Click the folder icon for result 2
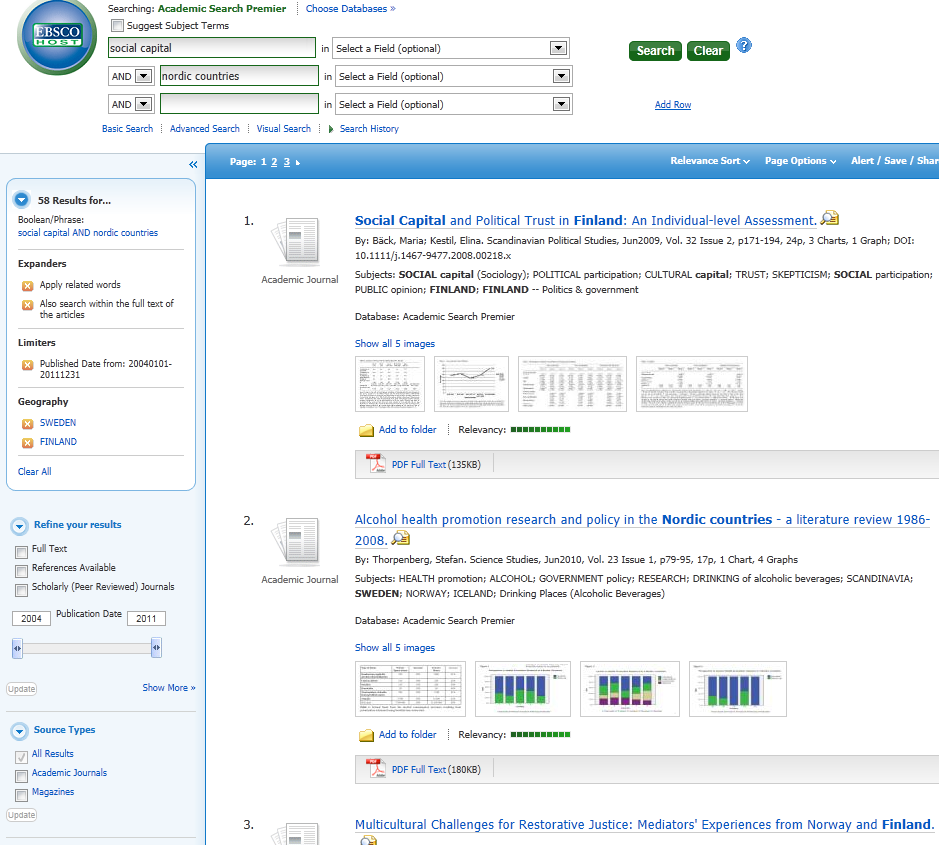 click(x=366, y=735)
